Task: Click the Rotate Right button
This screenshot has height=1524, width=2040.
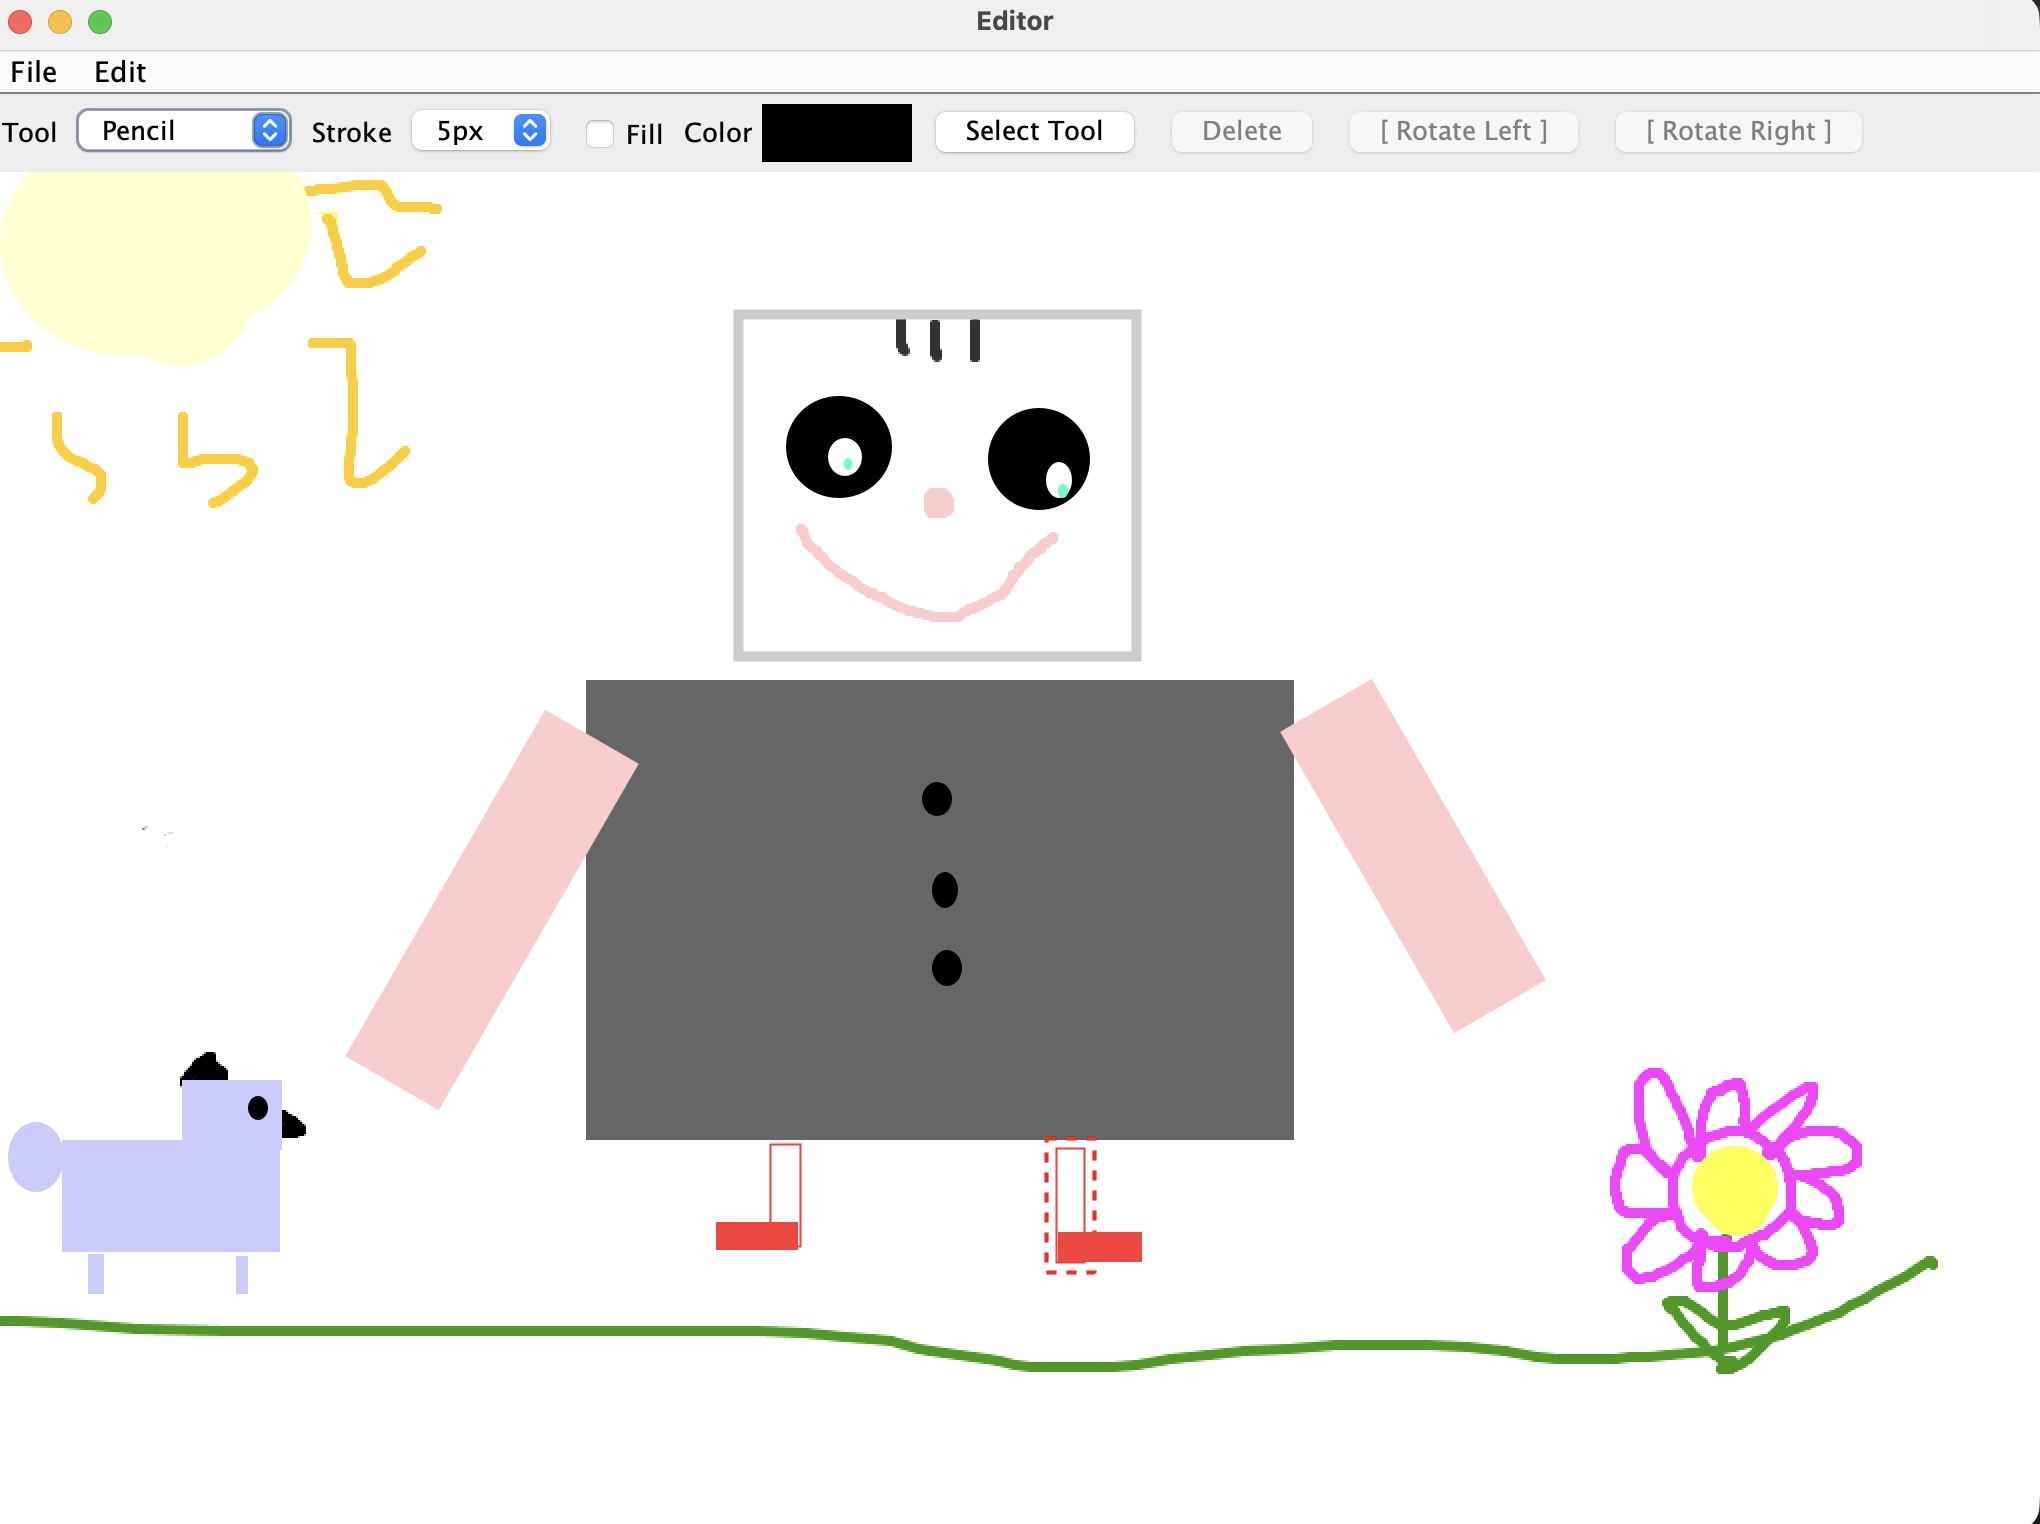Action: [x=1738, y=131]
